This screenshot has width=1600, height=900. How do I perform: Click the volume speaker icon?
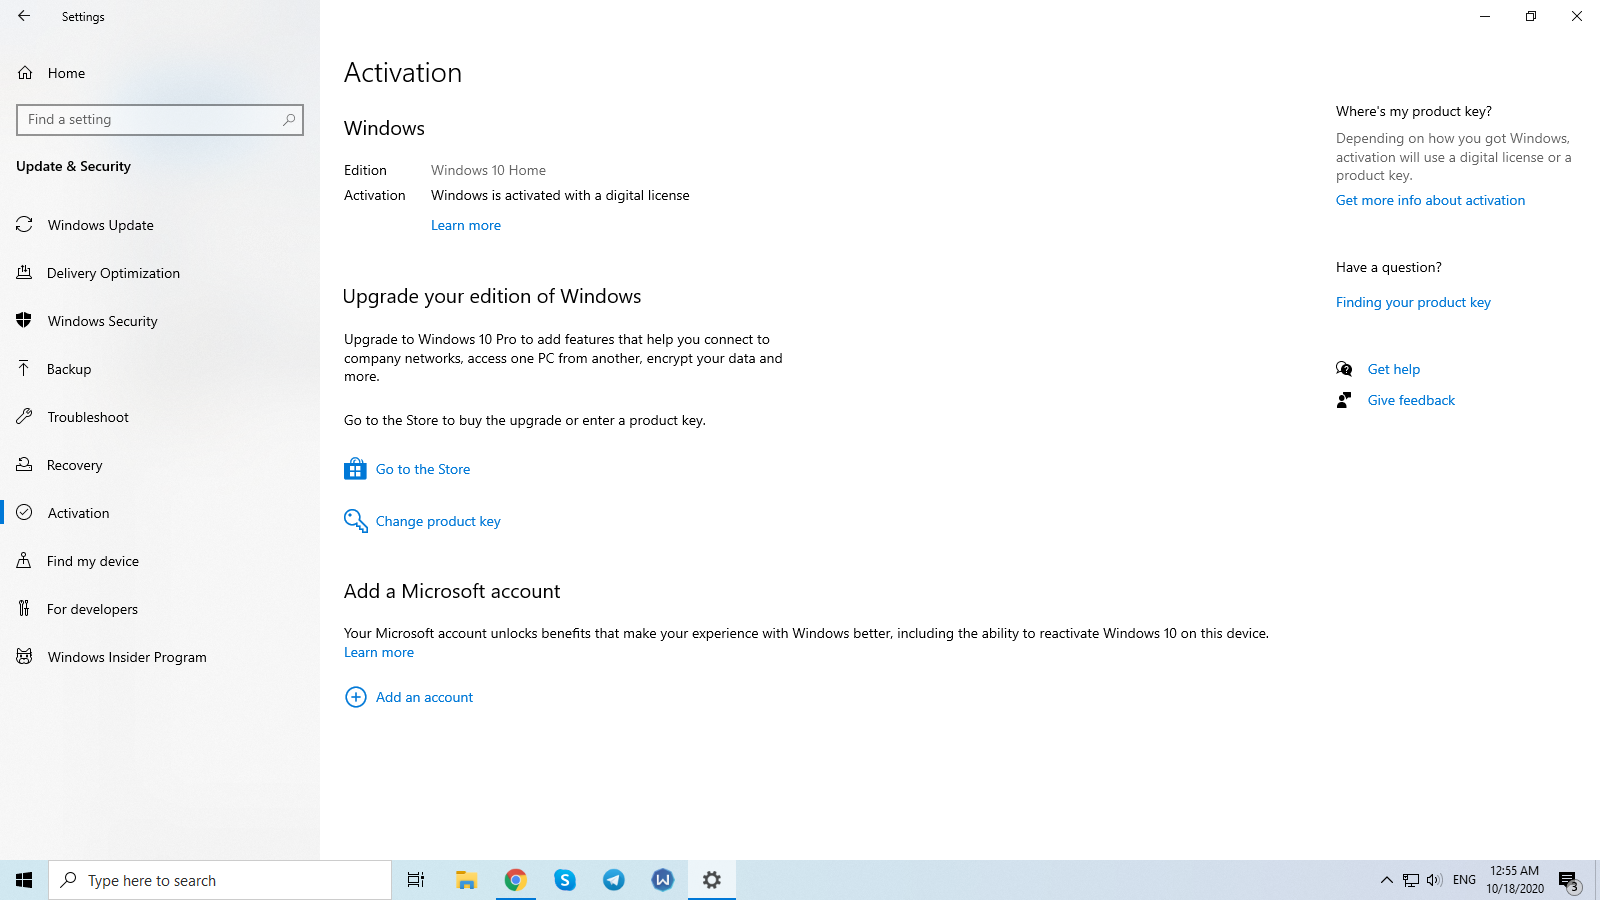point(1434,880)
